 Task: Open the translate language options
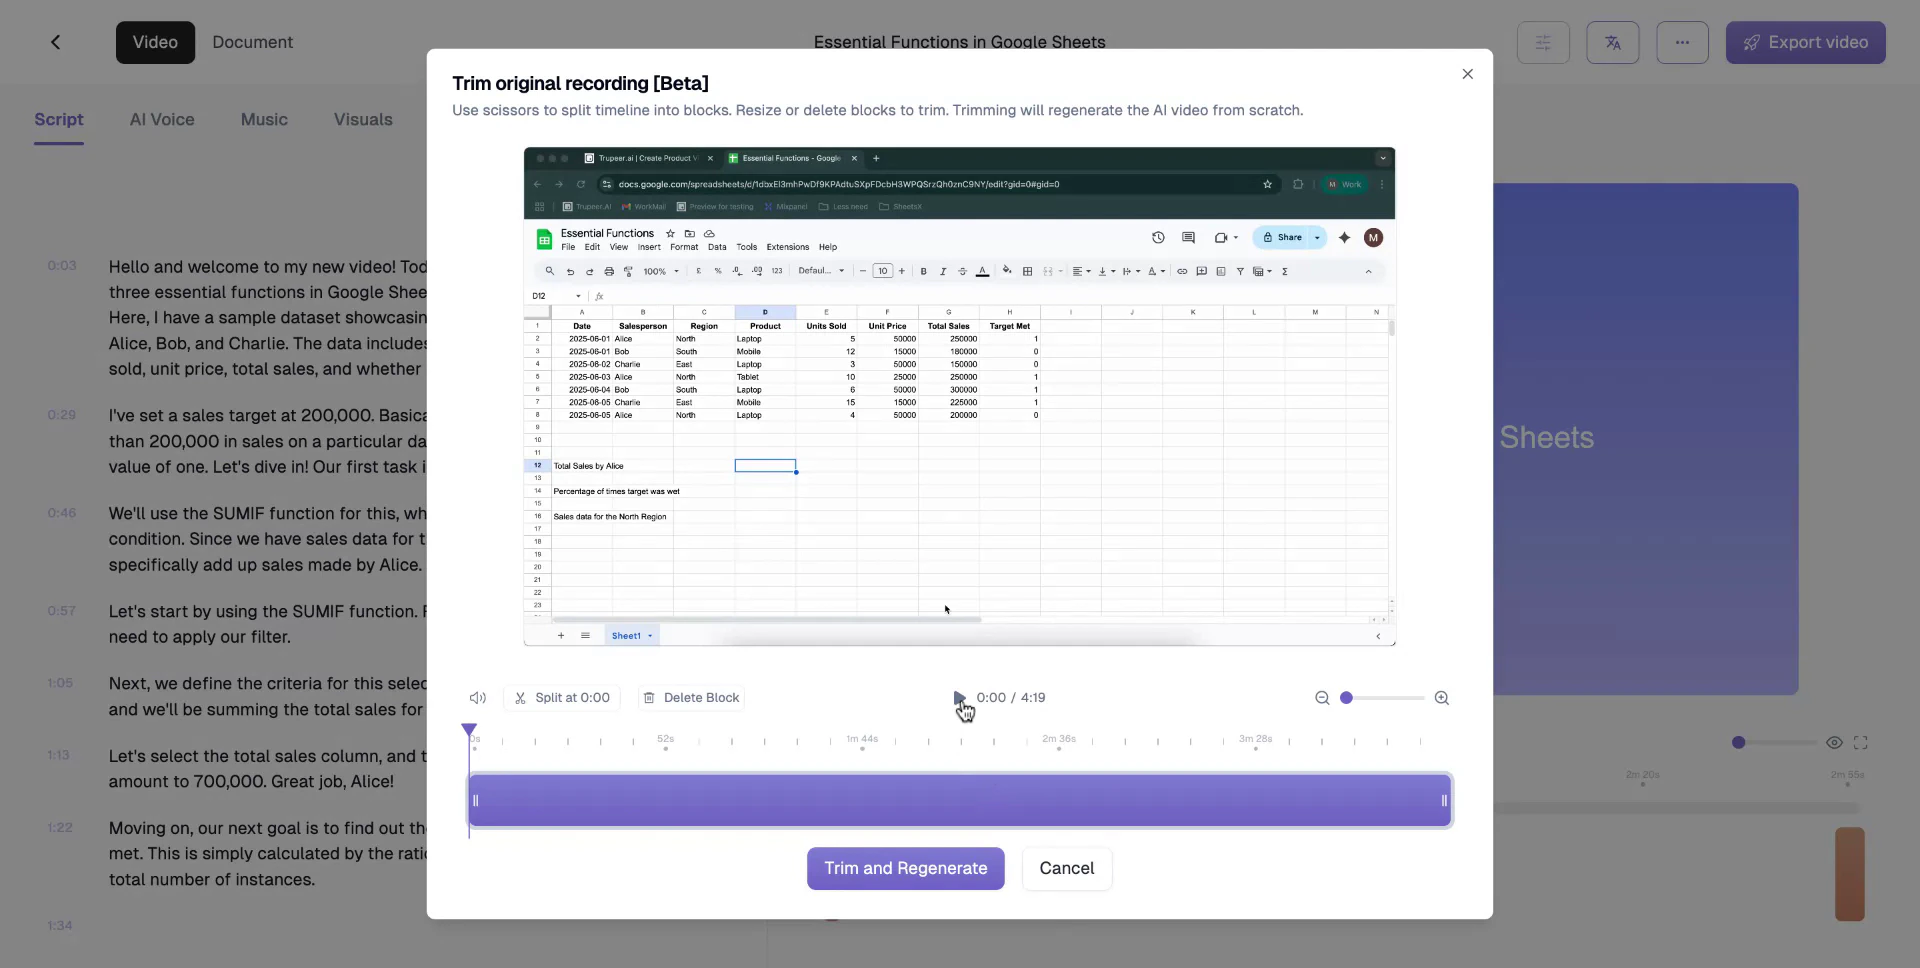1613,42
